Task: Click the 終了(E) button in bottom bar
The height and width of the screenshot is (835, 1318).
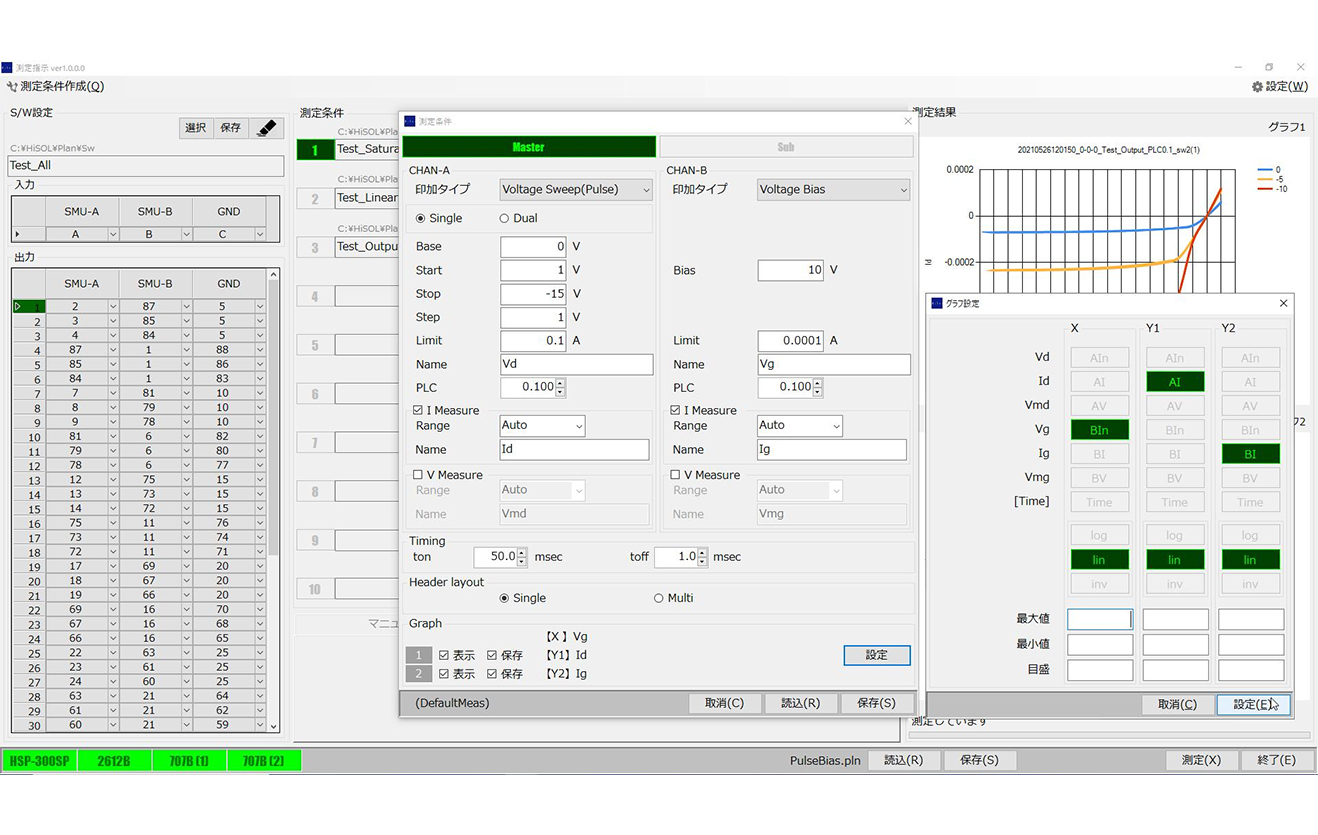Action: (x=1276, y=760)
